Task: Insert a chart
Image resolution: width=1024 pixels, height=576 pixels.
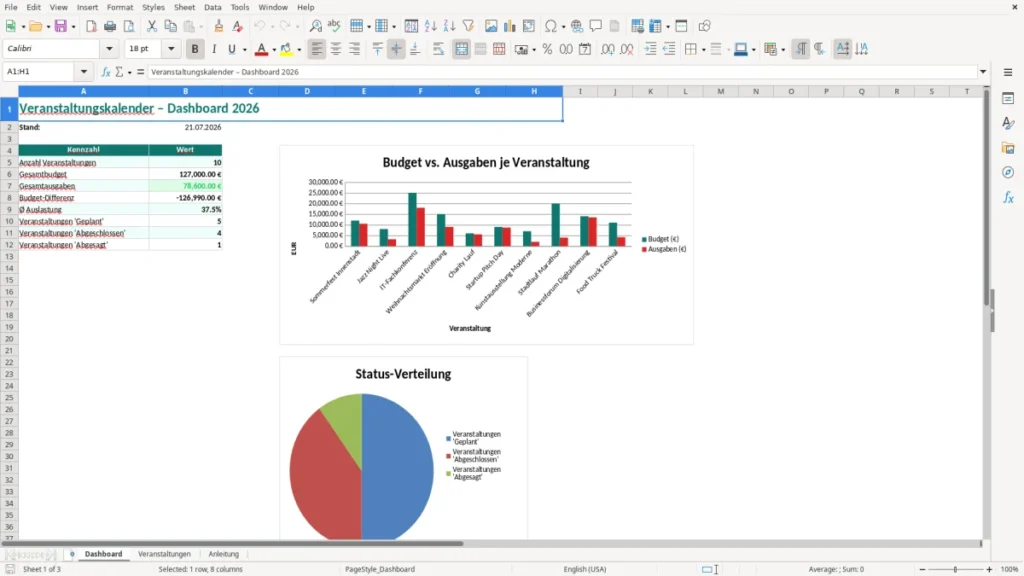Action: [510, 26]
